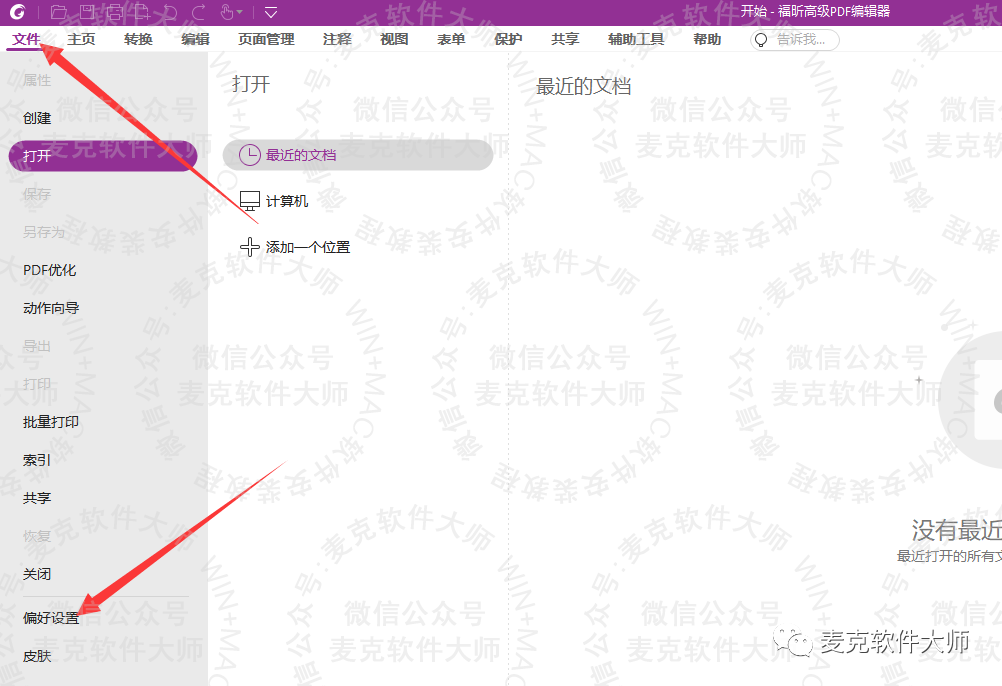Expand the touch mode dropdown arrow
The height and width of the screenshot is (686, 1002).
(x=240, y=12)
